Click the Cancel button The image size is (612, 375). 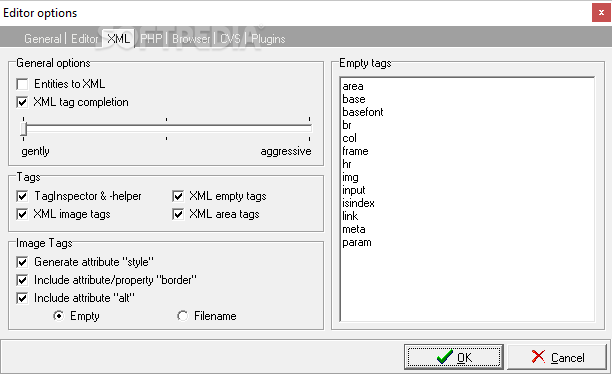click(x=557, y=357)
